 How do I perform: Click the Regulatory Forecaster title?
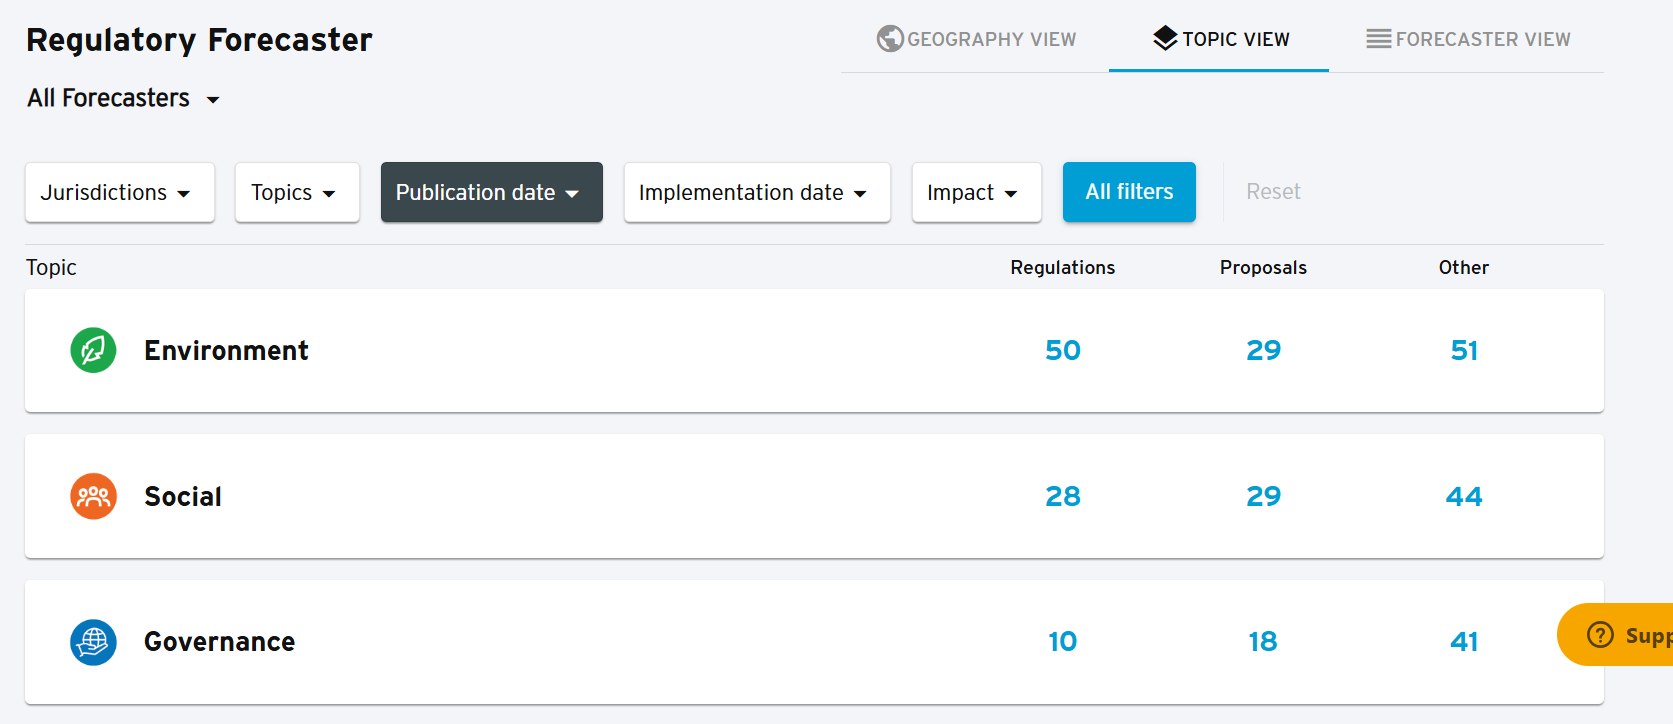[x=199, y=40]
